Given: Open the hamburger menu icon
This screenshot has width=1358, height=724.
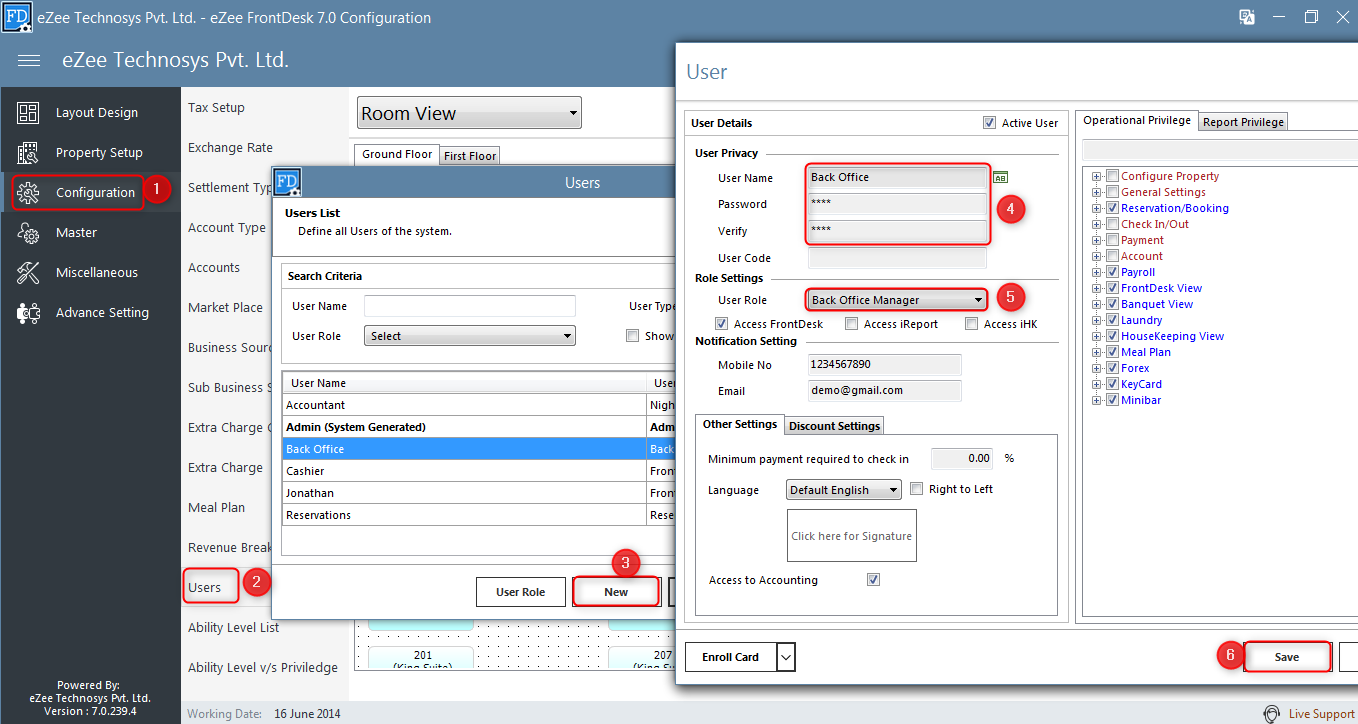Looking at the screenshot, I should tap(29, 61).
